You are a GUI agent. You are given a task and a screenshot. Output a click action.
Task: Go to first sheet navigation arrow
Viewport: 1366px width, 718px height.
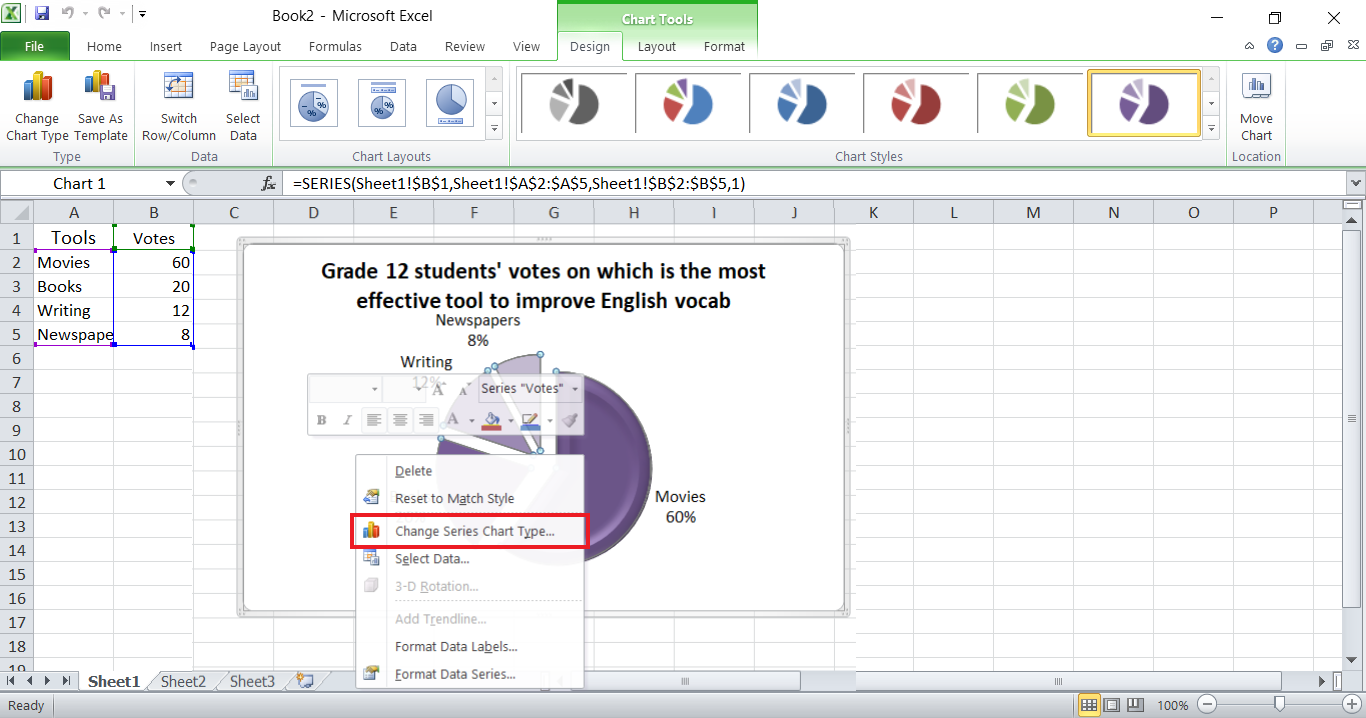[x=12, y=681]
